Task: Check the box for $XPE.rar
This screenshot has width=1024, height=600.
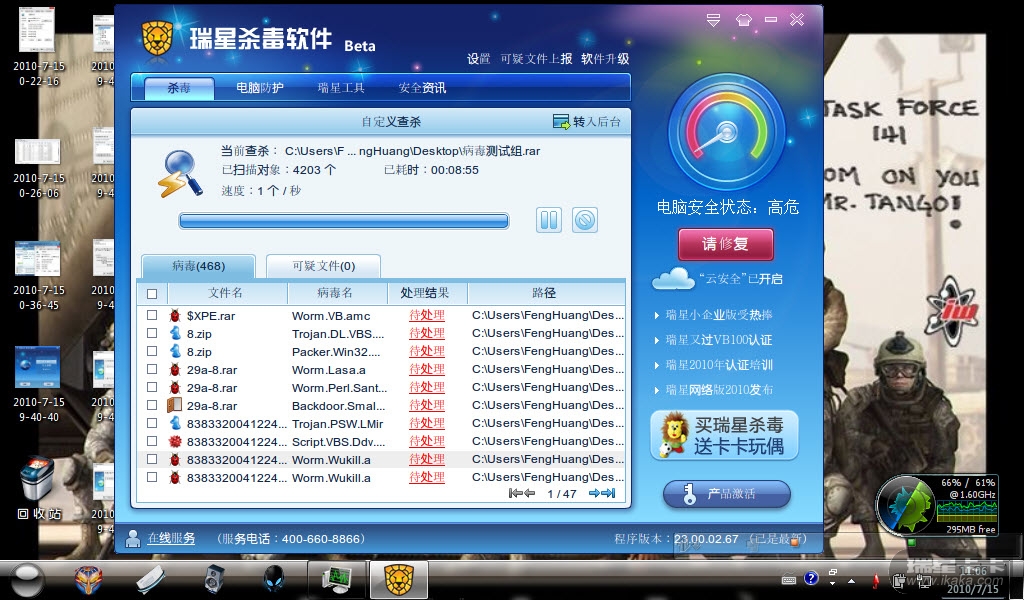Action: 152,315
